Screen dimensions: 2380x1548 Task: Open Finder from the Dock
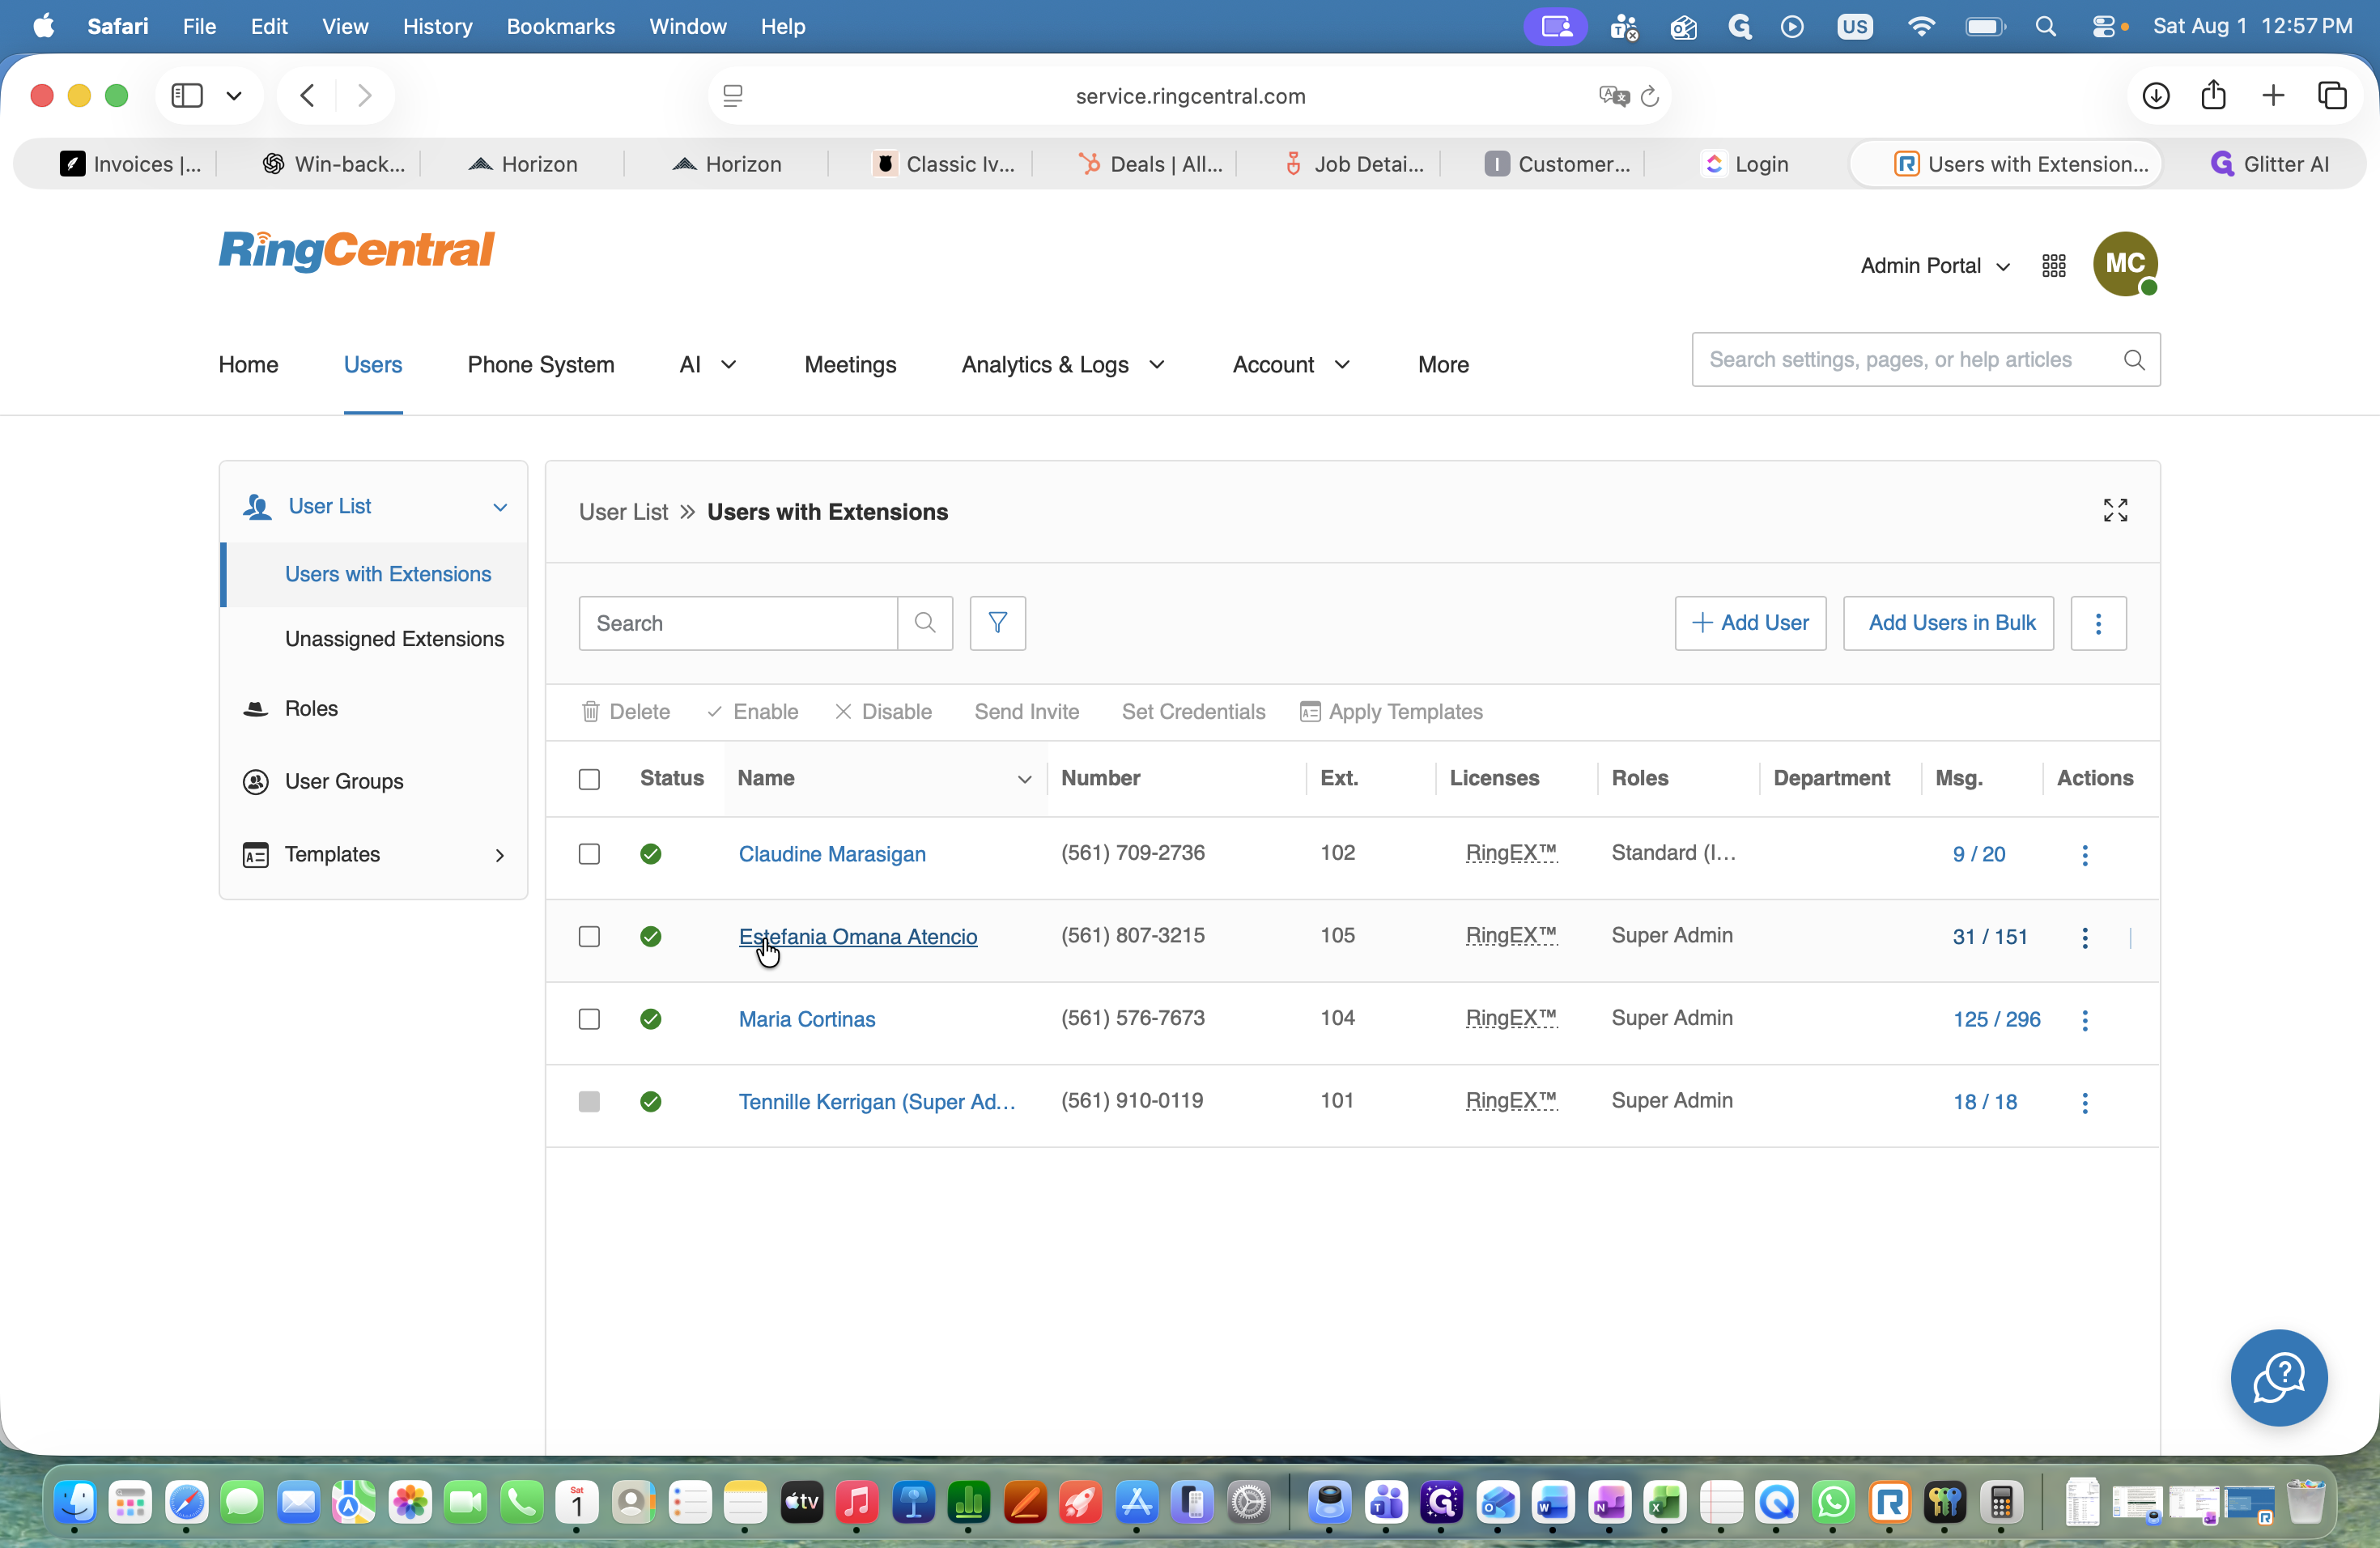[75, 1502]
